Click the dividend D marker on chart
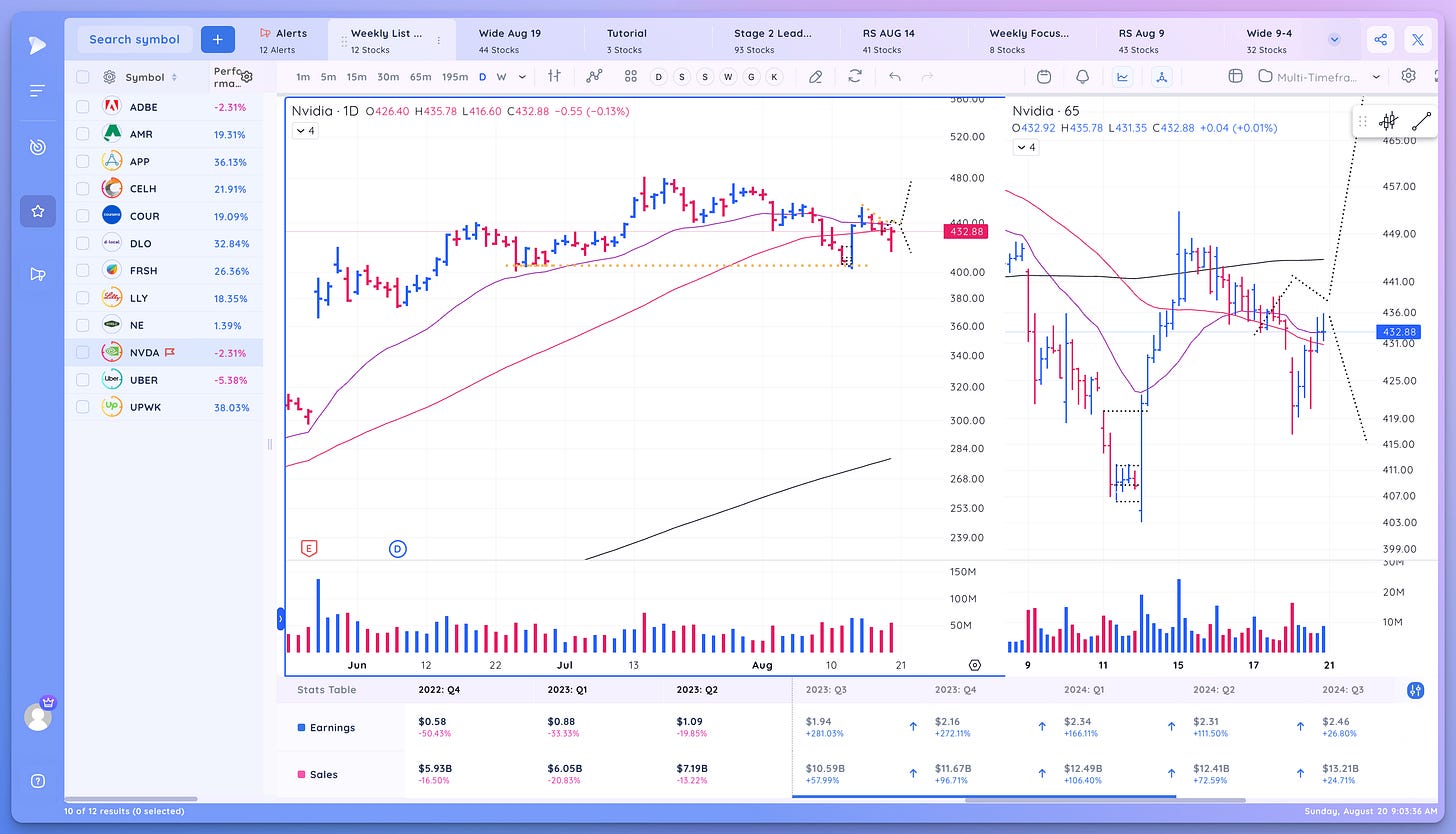Viewport: 1456px width, 834px height. (397, 548)
